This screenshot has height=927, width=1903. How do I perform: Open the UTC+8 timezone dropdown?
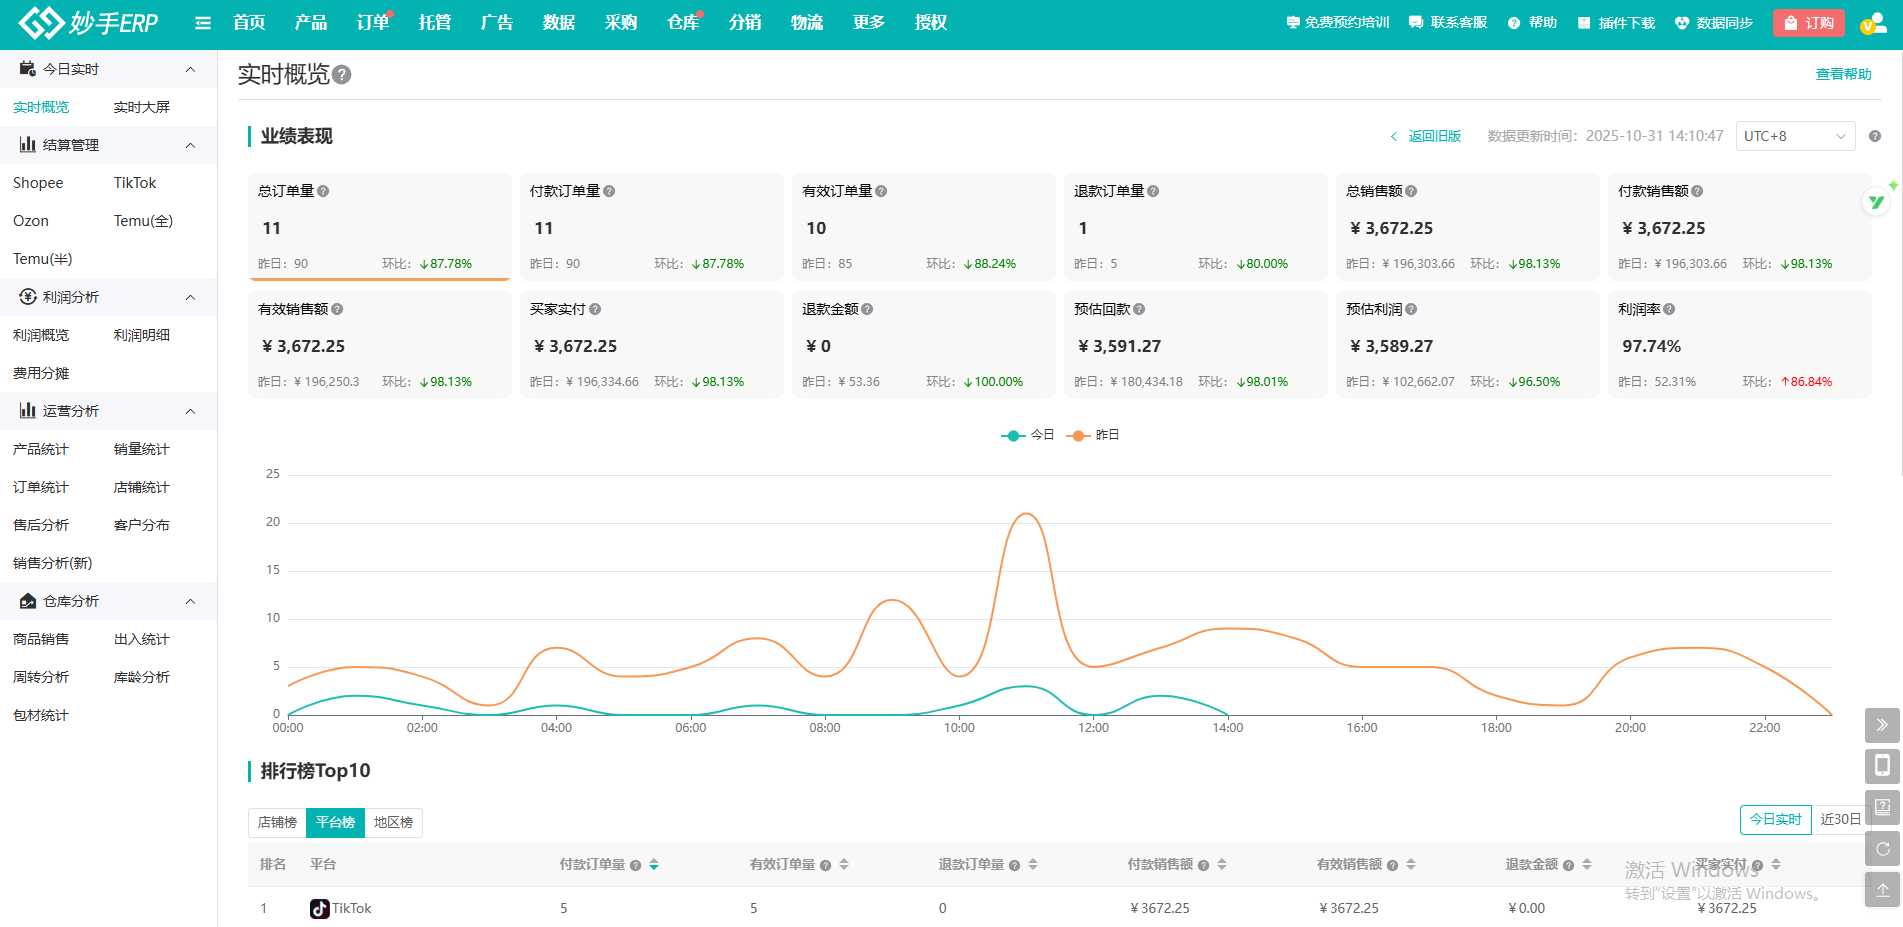[1794, 136]
